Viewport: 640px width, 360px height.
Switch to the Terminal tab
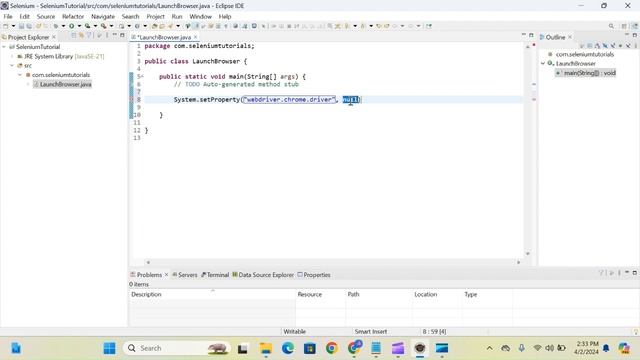pyautogui.click(x=215, y=275)
